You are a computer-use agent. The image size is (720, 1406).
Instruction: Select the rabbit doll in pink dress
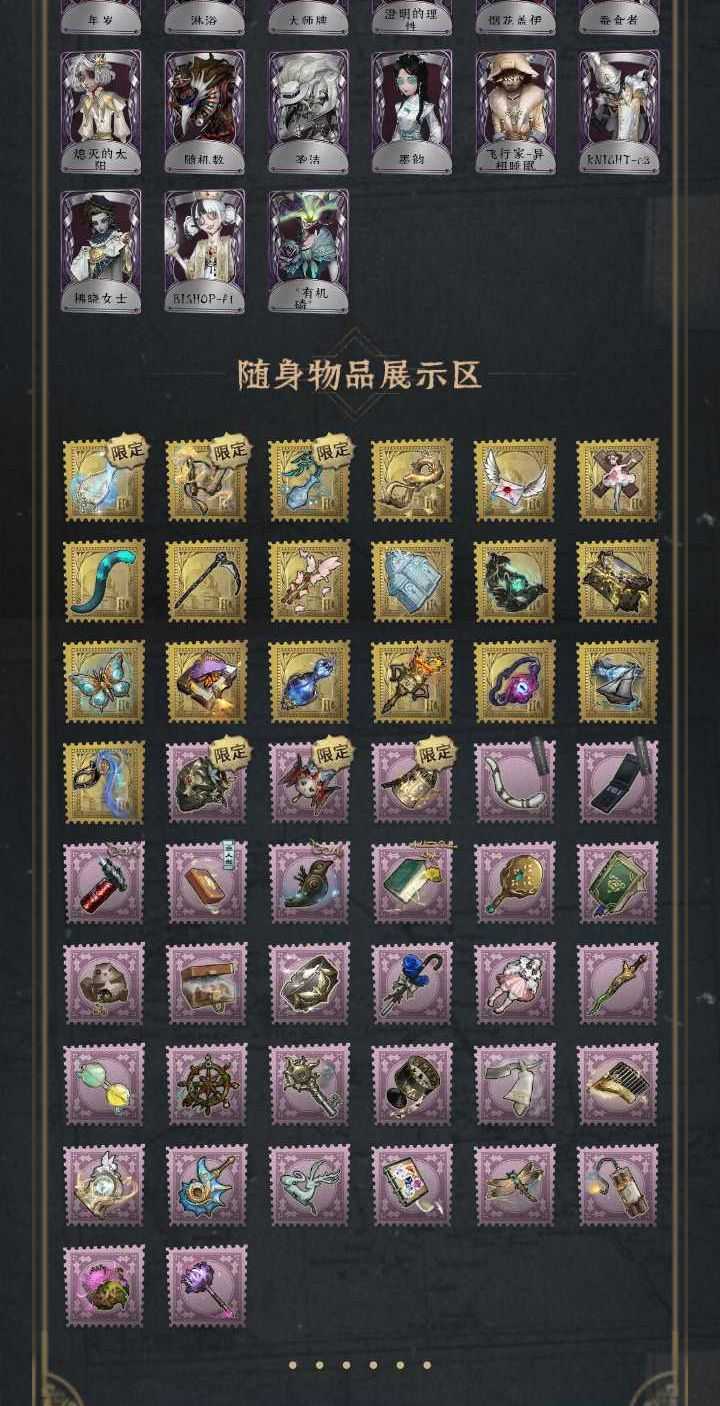pos(515,984)
